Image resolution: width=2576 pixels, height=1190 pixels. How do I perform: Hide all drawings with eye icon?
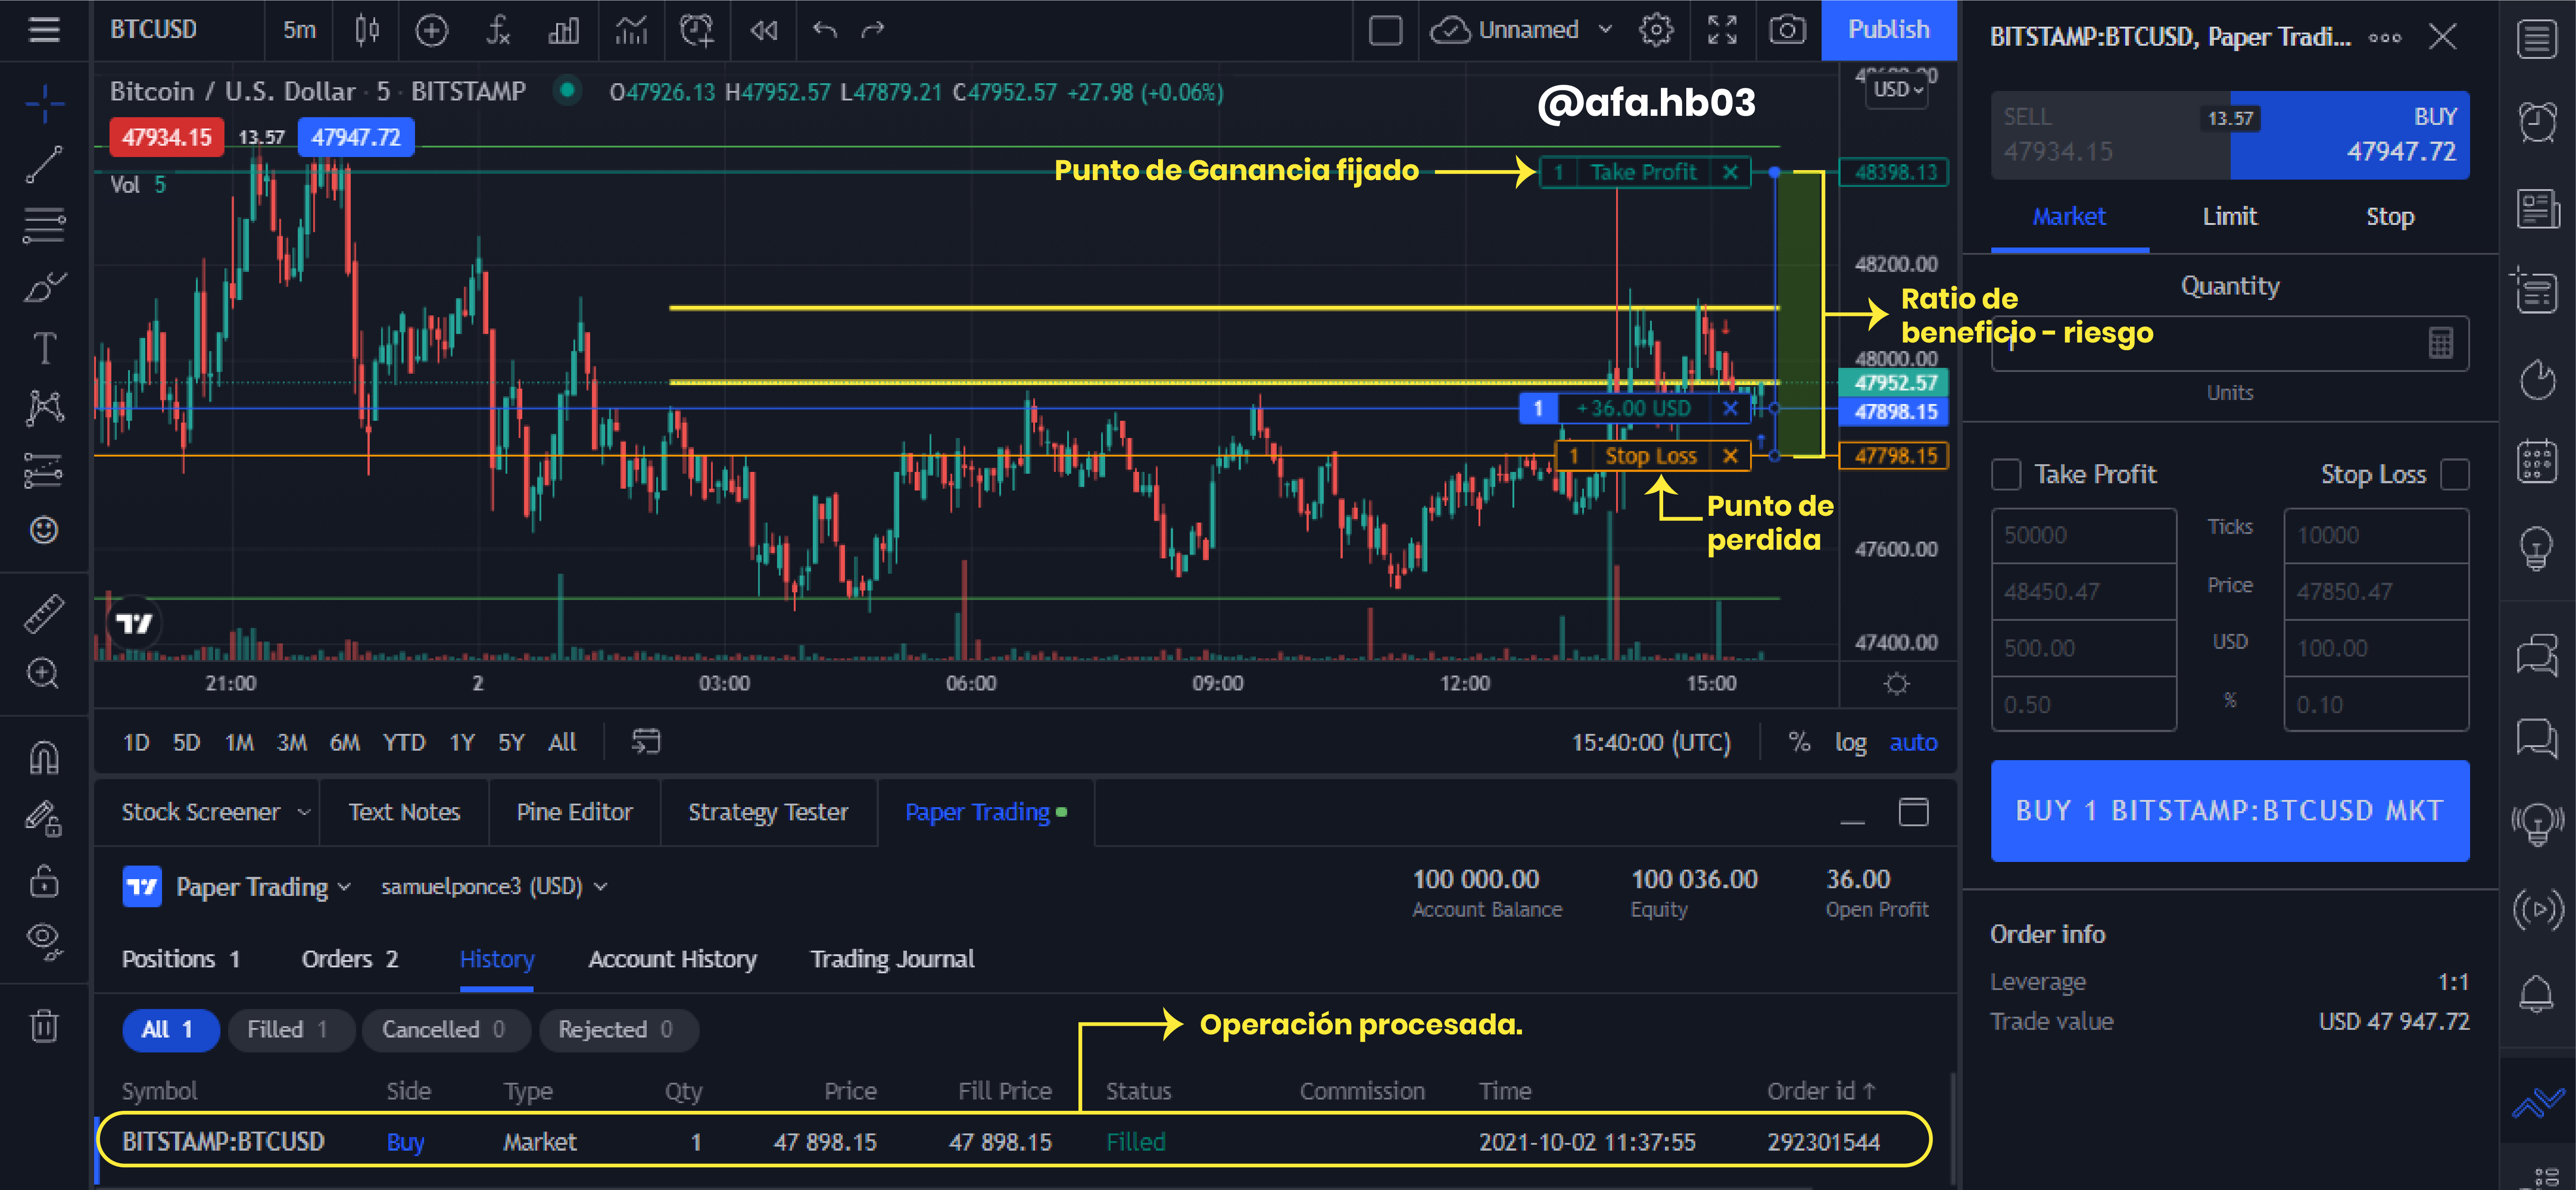point(44,941)
